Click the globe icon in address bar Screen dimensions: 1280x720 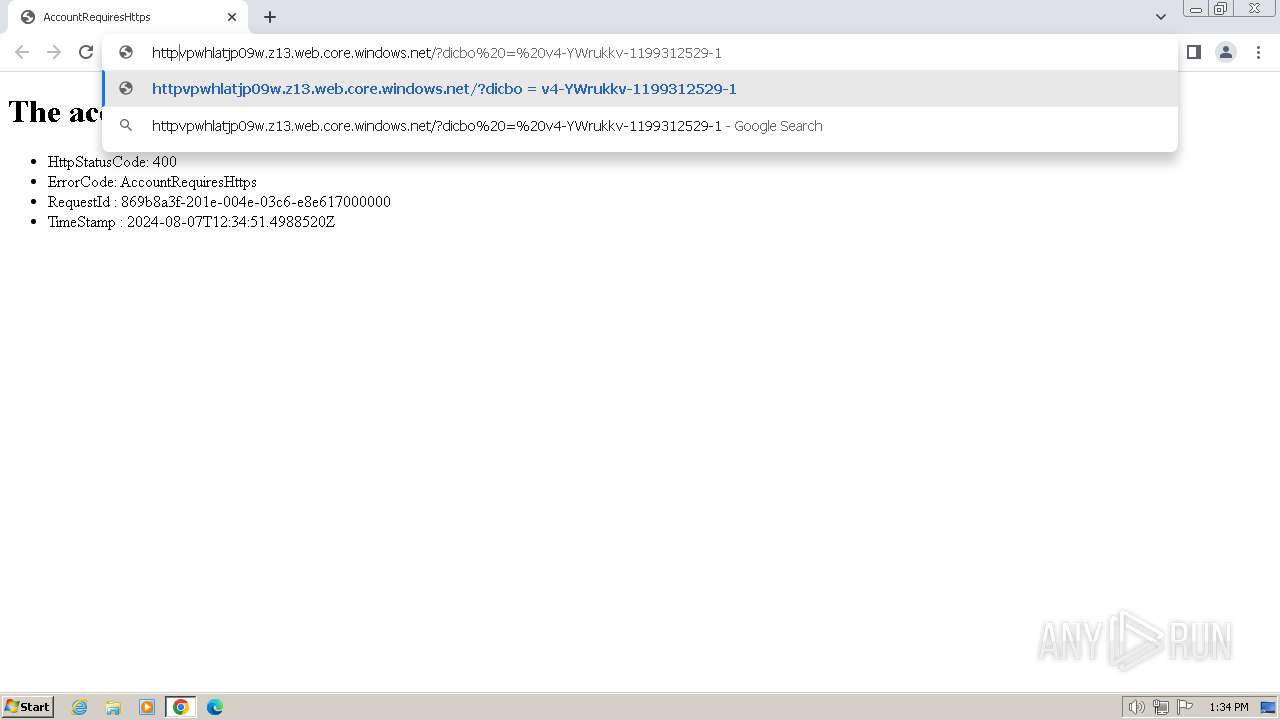(x=126, y=52)
